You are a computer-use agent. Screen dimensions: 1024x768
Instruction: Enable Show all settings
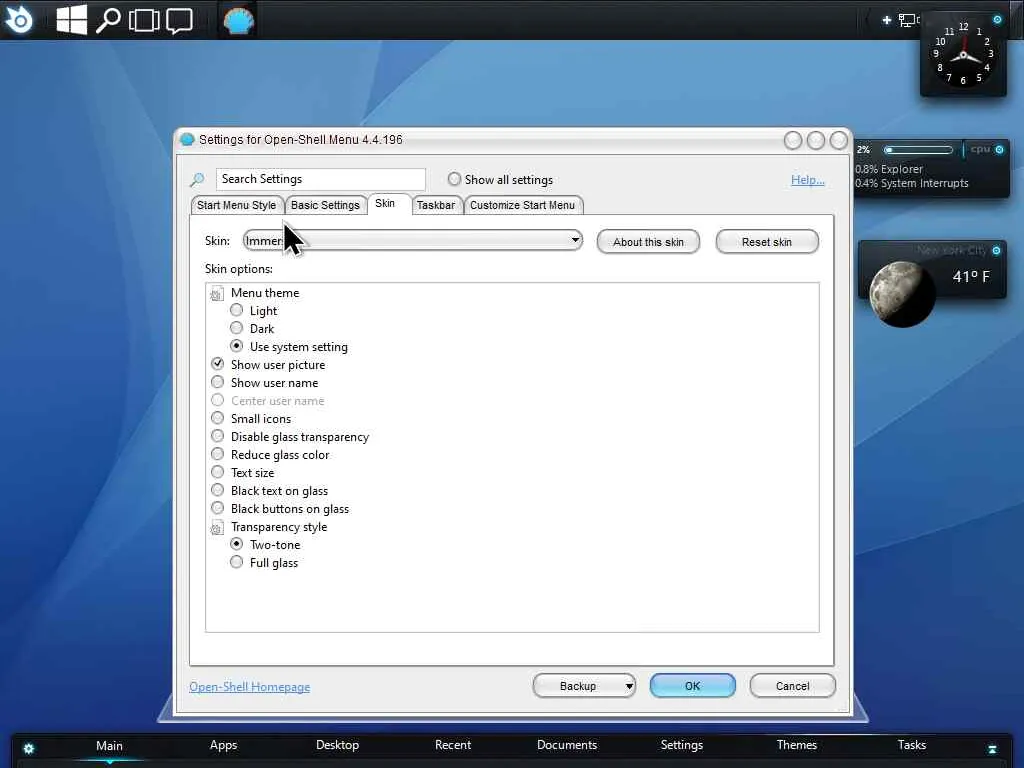454,179
